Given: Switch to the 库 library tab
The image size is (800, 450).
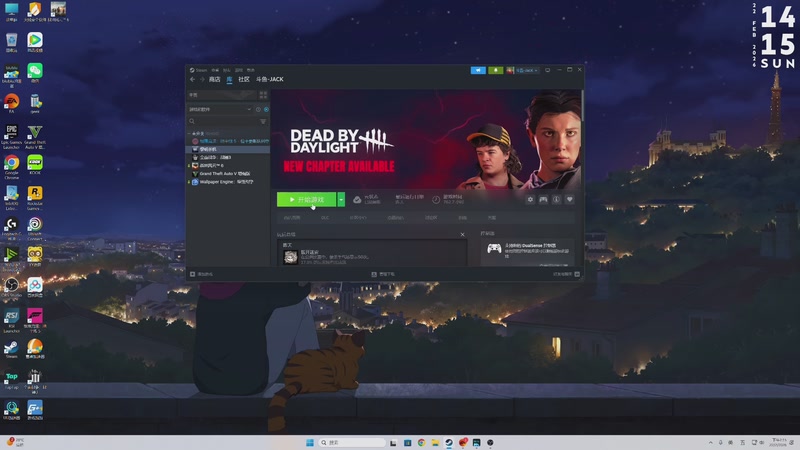Looking at the screenshot, I should 229,80.
